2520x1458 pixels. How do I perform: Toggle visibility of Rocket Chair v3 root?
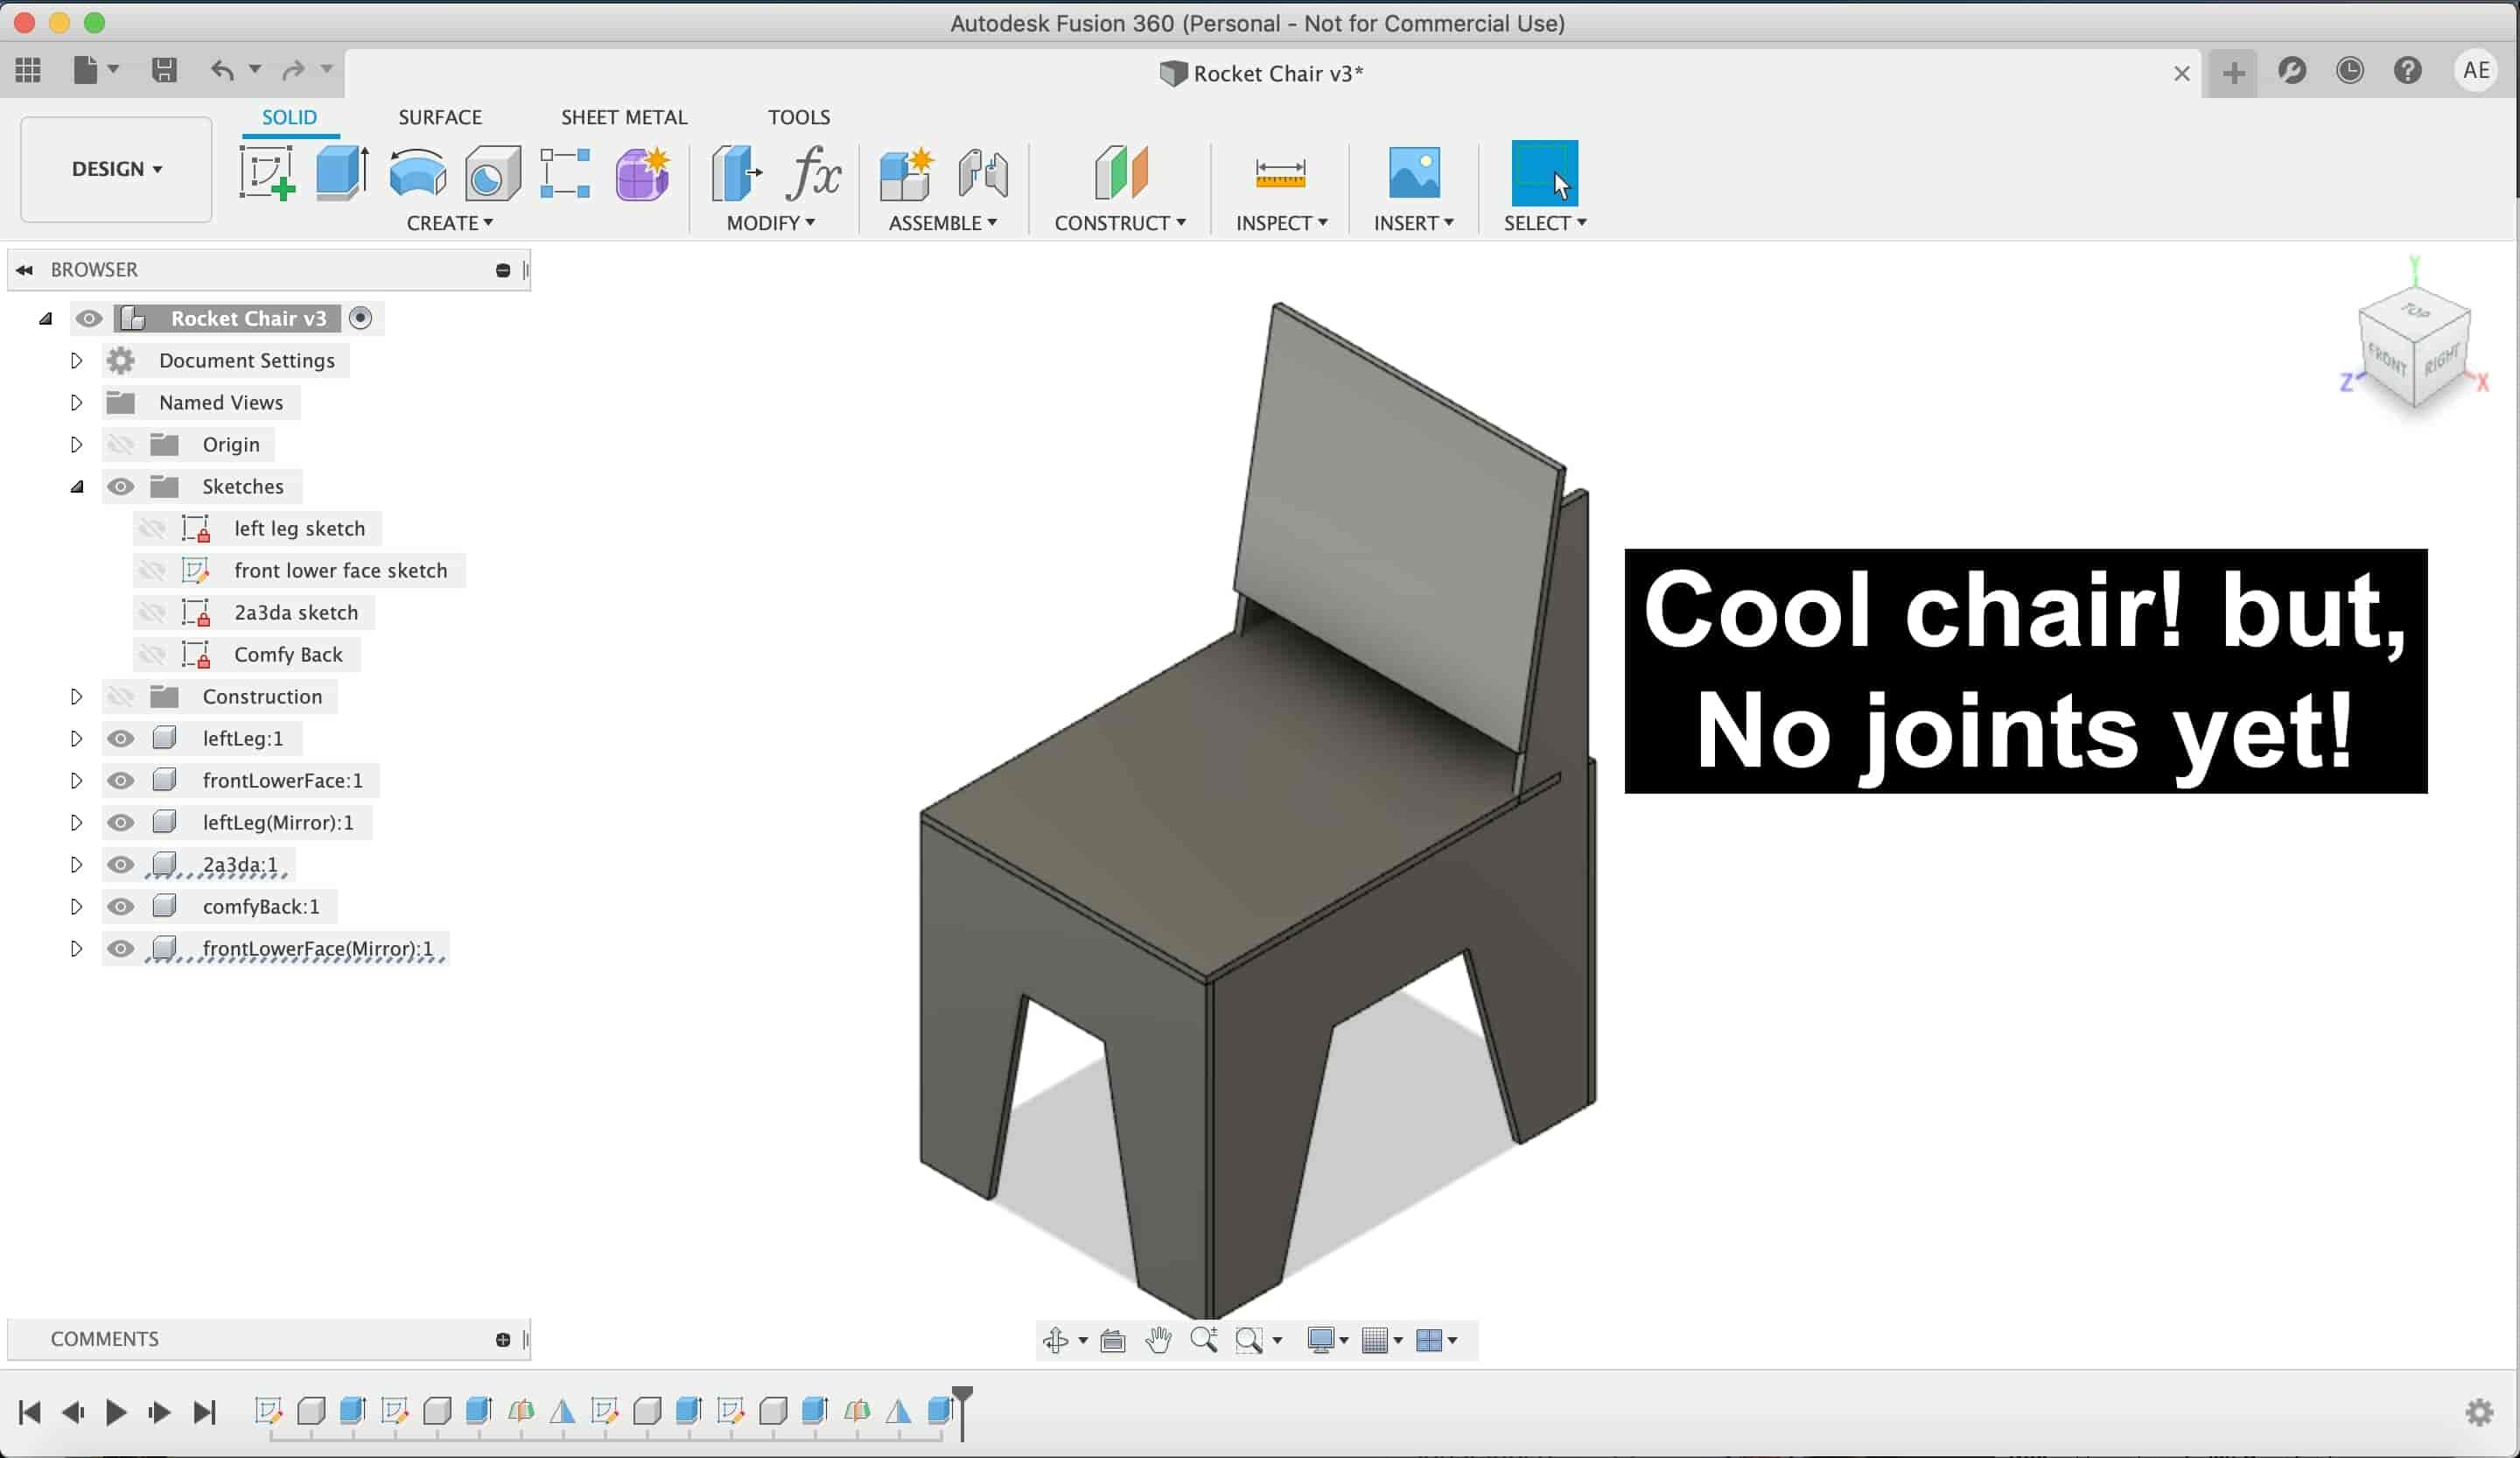[88, 318]
